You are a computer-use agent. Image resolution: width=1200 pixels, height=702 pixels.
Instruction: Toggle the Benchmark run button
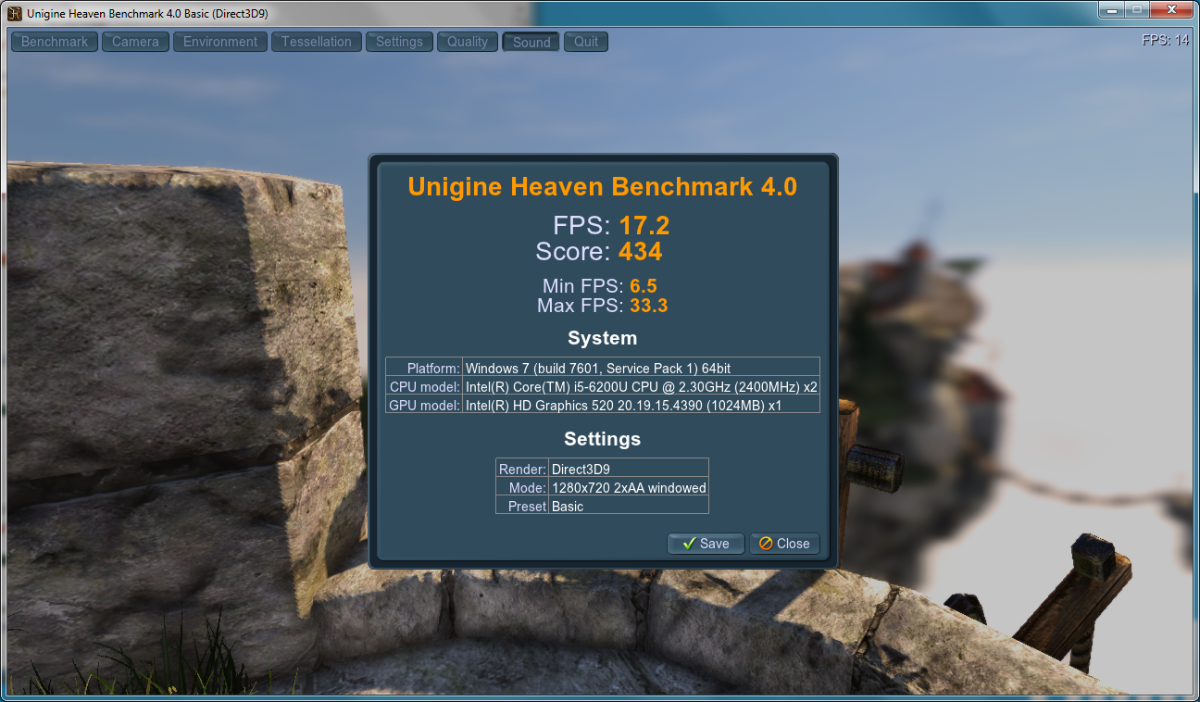pyautogui.click(x=55, y=42)
